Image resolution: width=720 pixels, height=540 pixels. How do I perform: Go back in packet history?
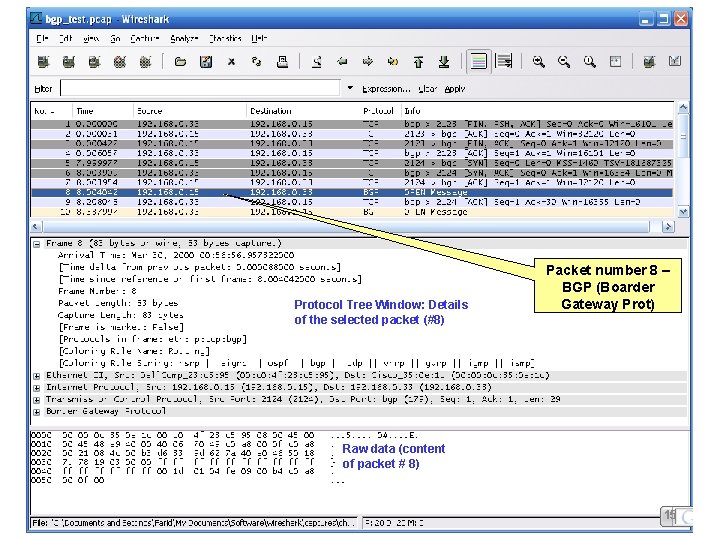(342, 62)
